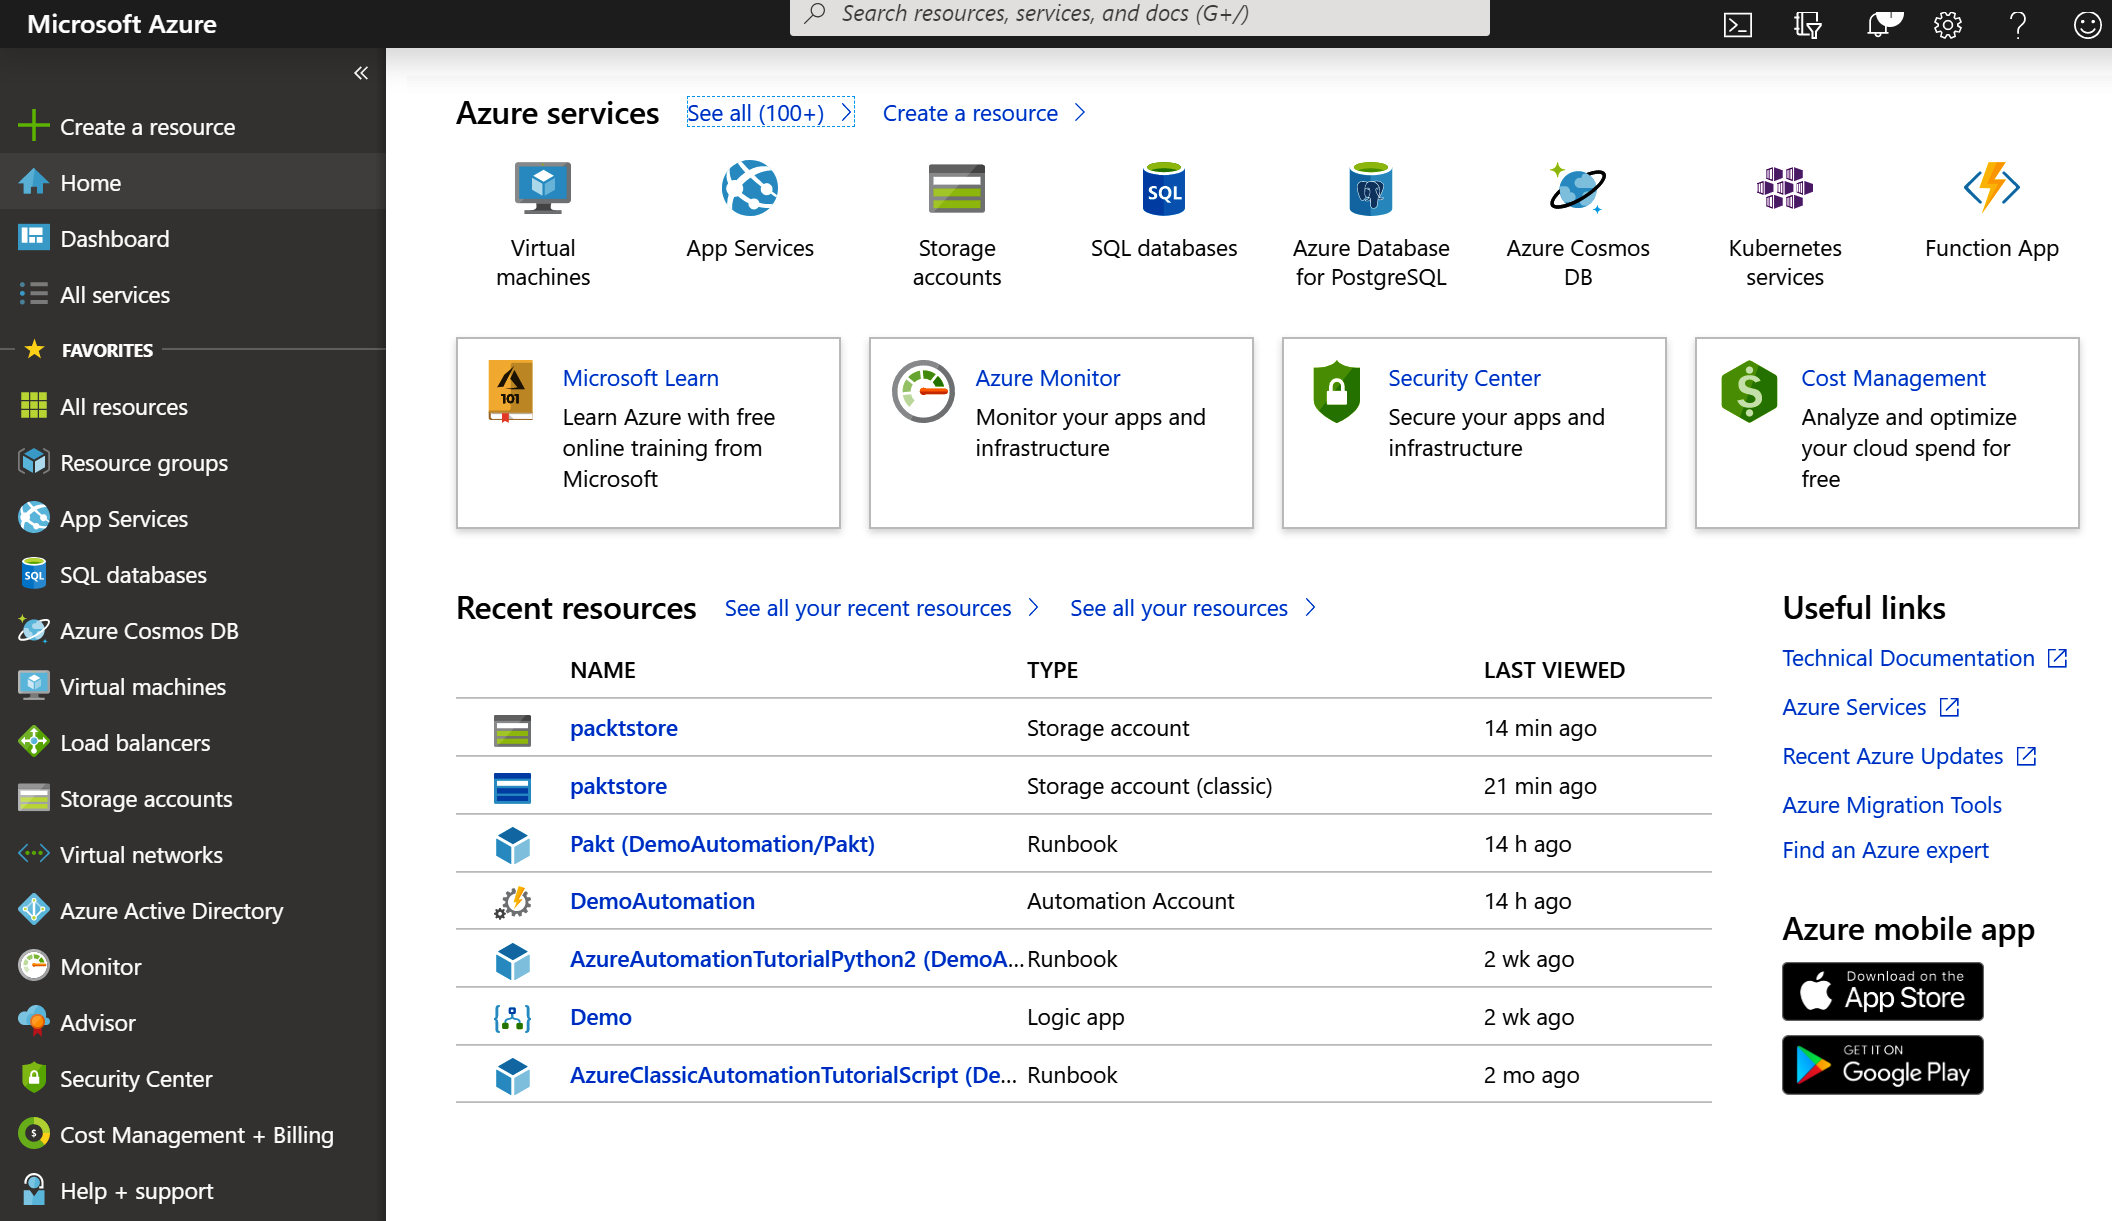Image resolution: width=2112 pixels, height=1221 pixels.
Task: Click Azure Cosmos DB sidebar icon
Action: pos(34,630)
